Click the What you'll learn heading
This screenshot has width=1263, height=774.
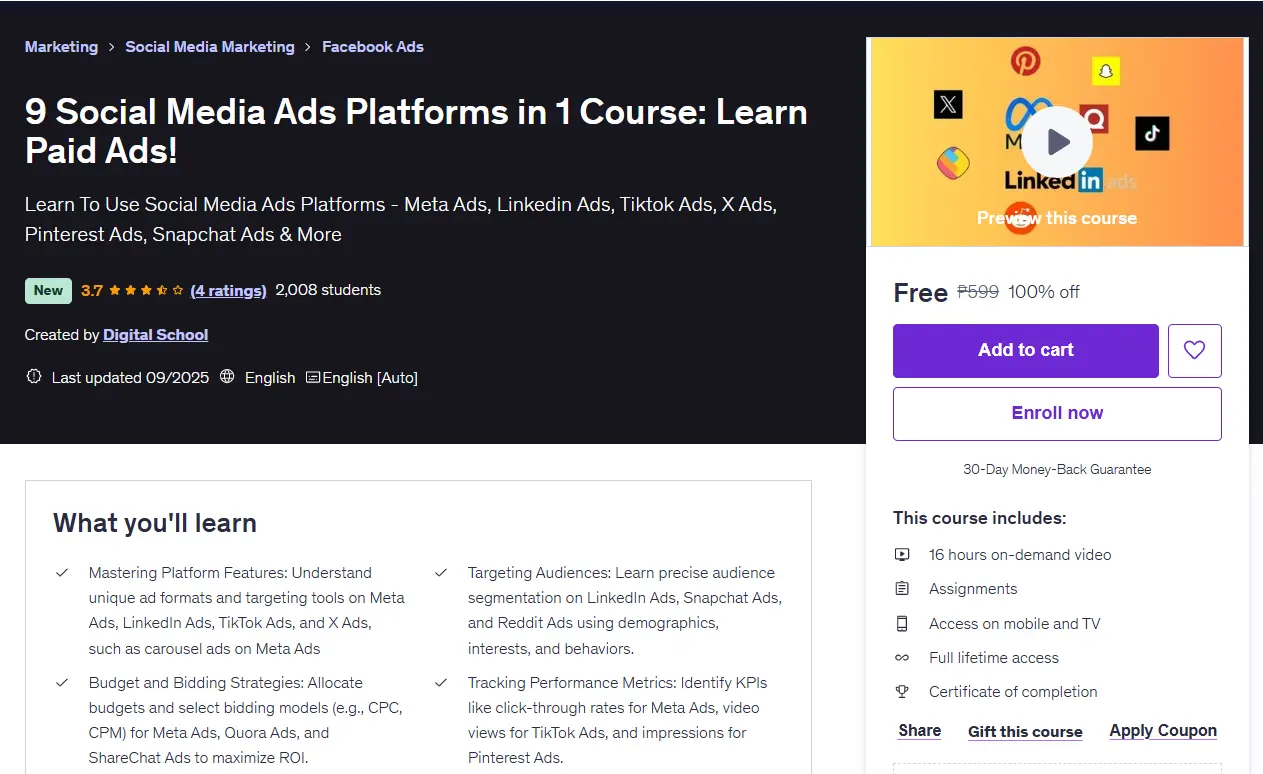[155, 523]
